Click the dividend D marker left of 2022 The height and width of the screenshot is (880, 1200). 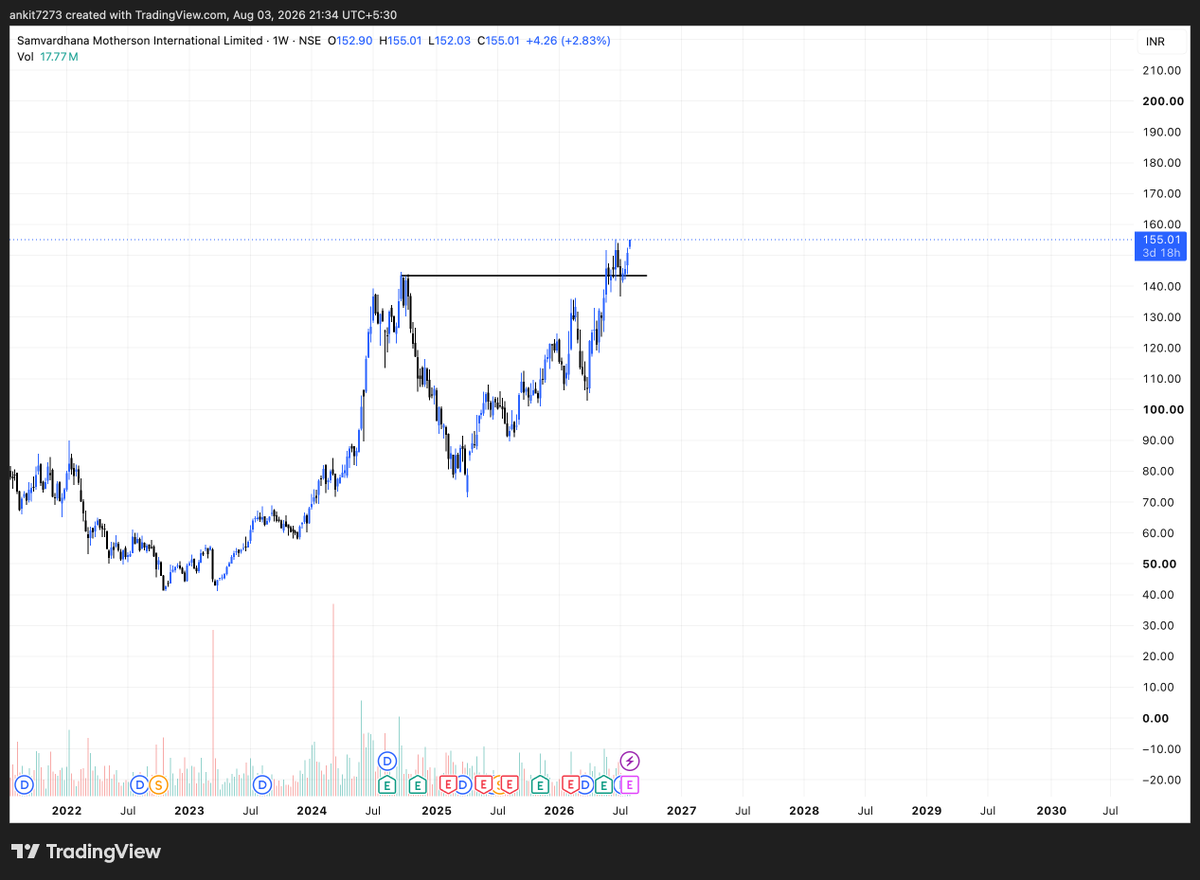pyautogui.click(x=24, y=784)
